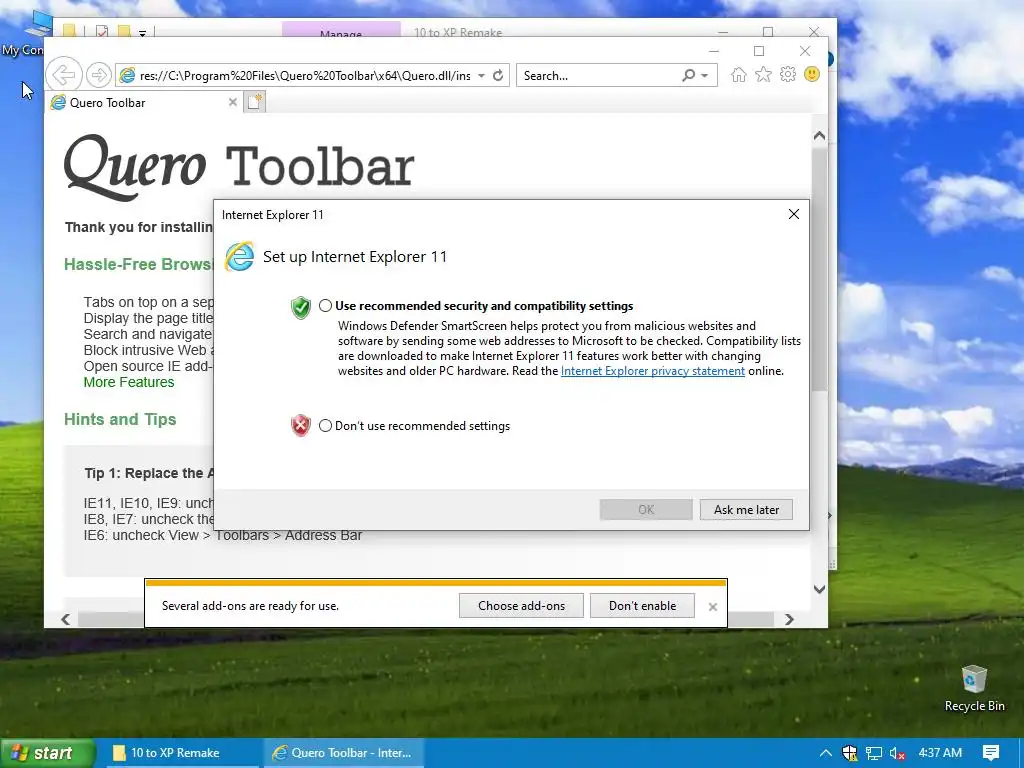This screenshot has width=1024, height=768.
Task: Click the green shield check icon
Action: point(300,307)
